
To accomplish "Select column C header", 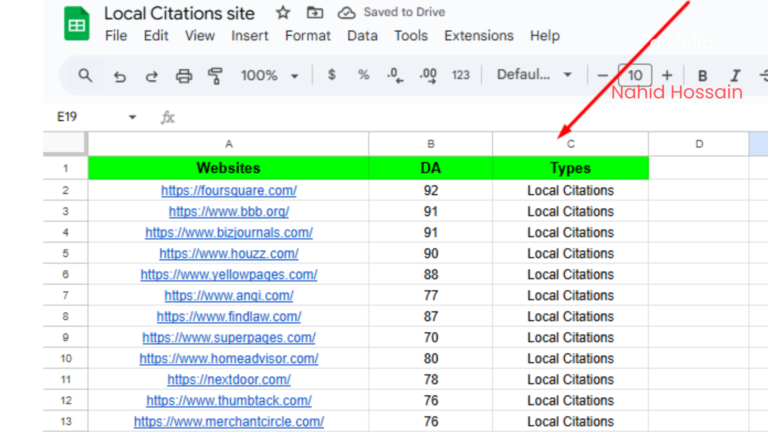I will pos(571,144).
